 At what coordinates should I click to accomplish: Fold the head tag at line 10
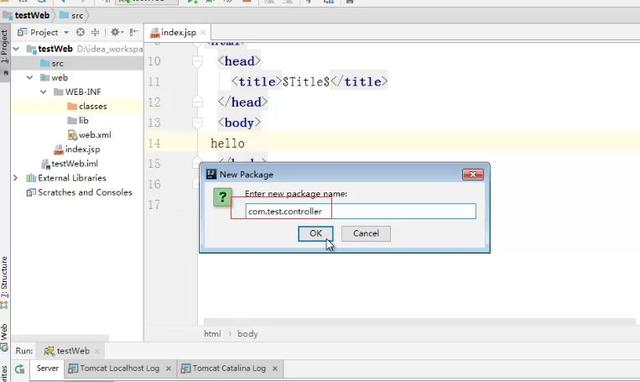click(197, 61)
